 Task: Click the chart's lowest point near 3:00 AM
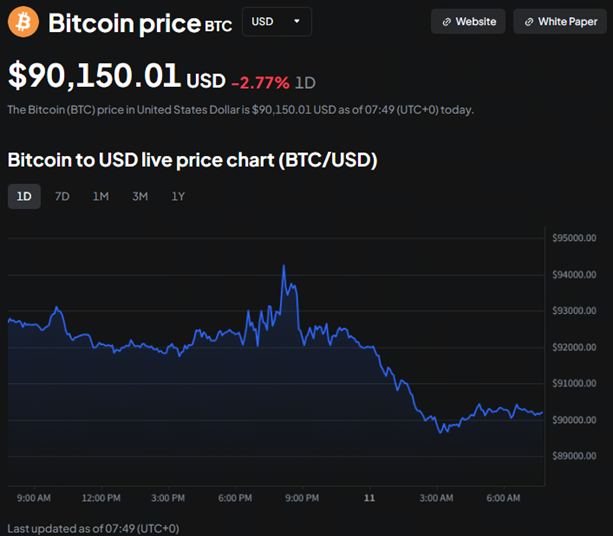point(440,432)
